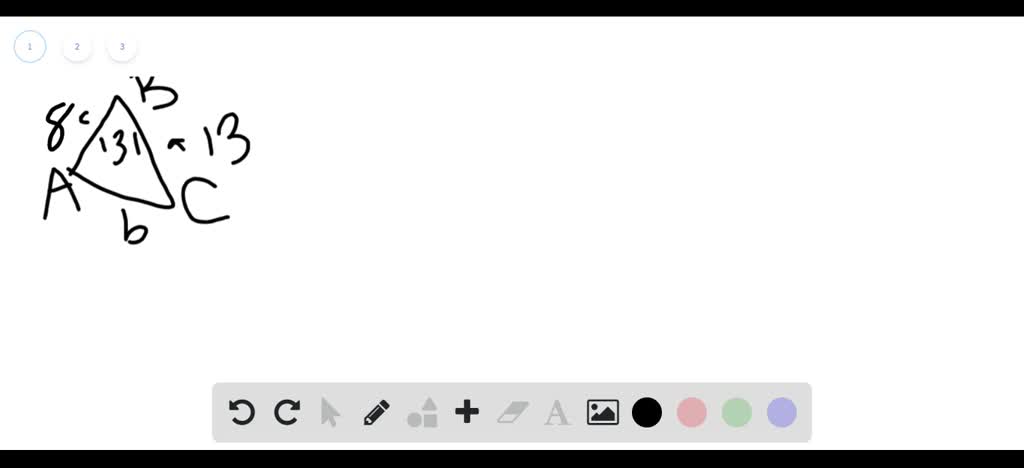Image resolution: width=1024 pixels, height=468 pixels.
Task: Click the handwritten number 13 on the canvas
Action: (x=227, y=138)
